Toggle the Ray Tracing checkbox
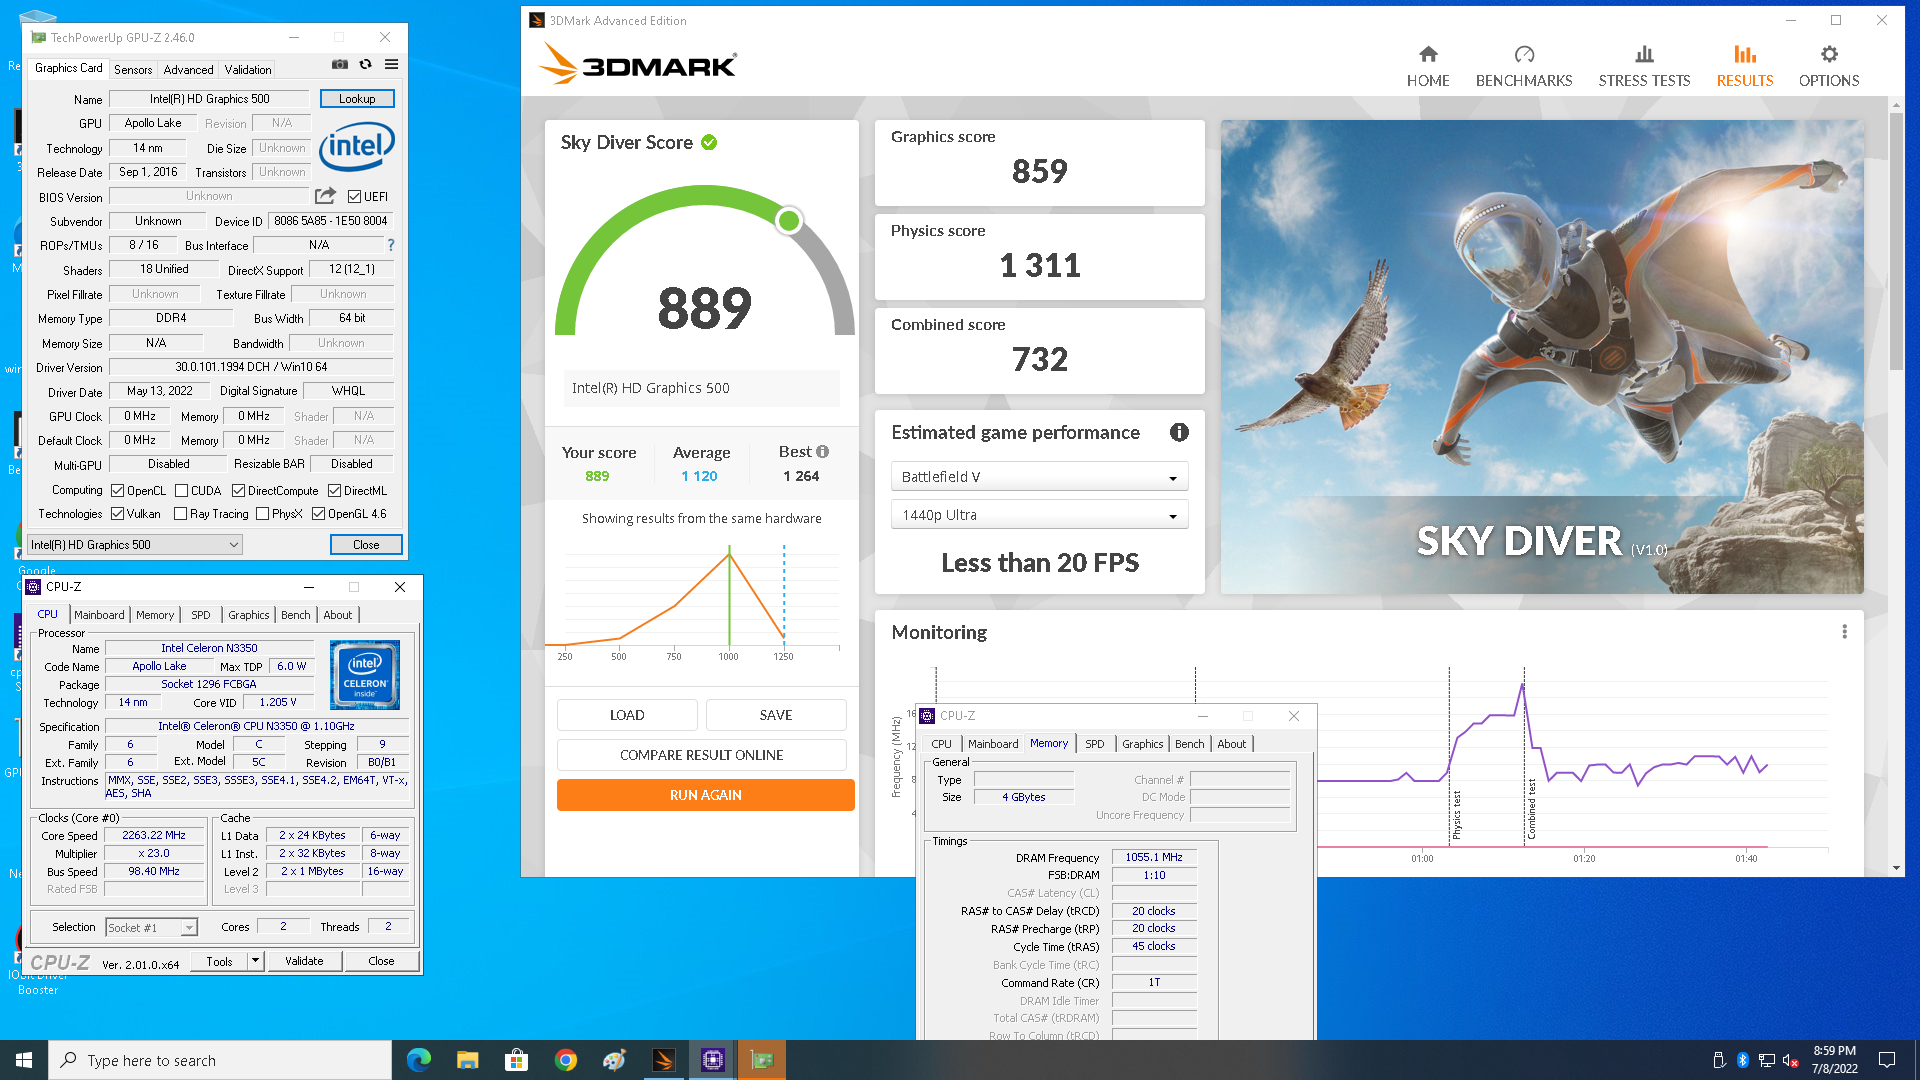The height and width of the screenshot is (1080, 1920). [x=180, y=514]
